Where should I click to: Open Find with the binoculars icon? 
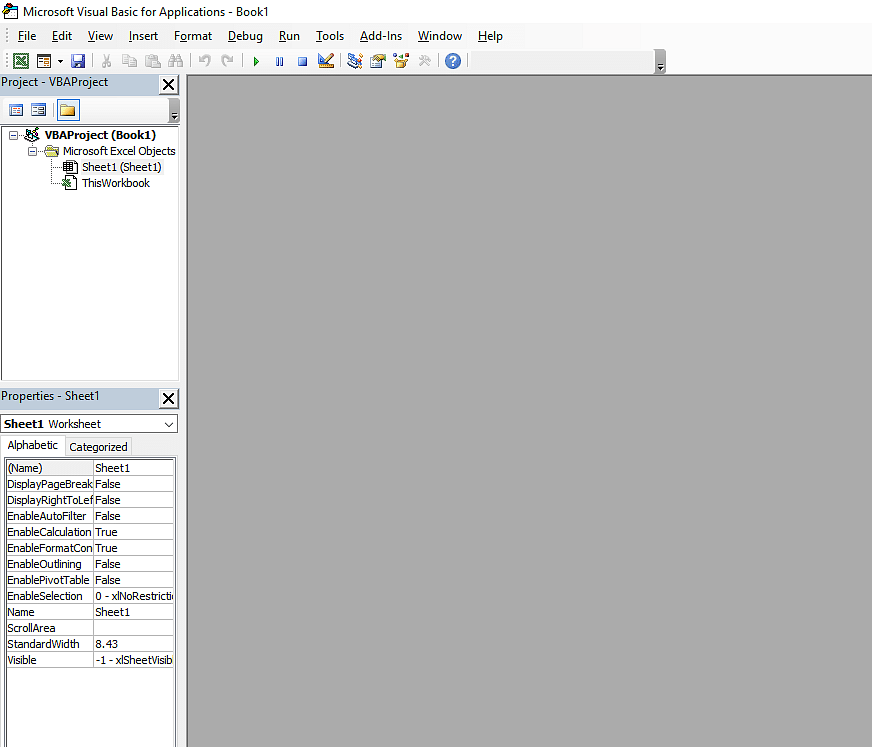pyautogui.click(x=176, y=61)
